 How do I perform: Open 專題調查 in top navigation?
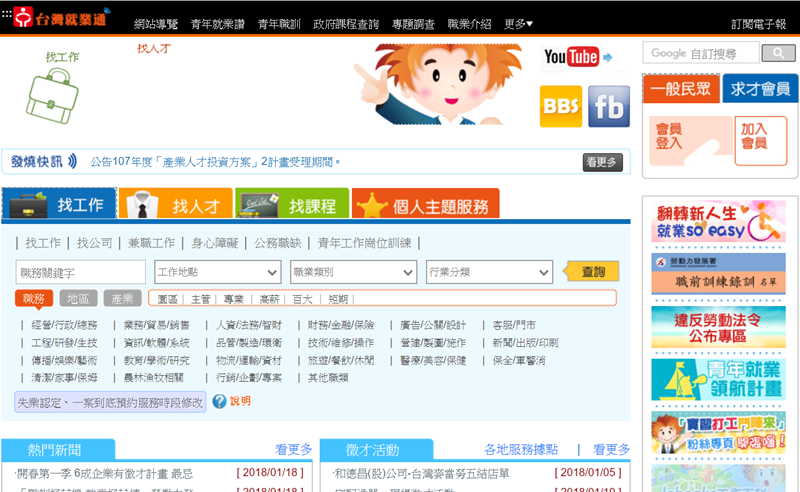click(413, 24)
